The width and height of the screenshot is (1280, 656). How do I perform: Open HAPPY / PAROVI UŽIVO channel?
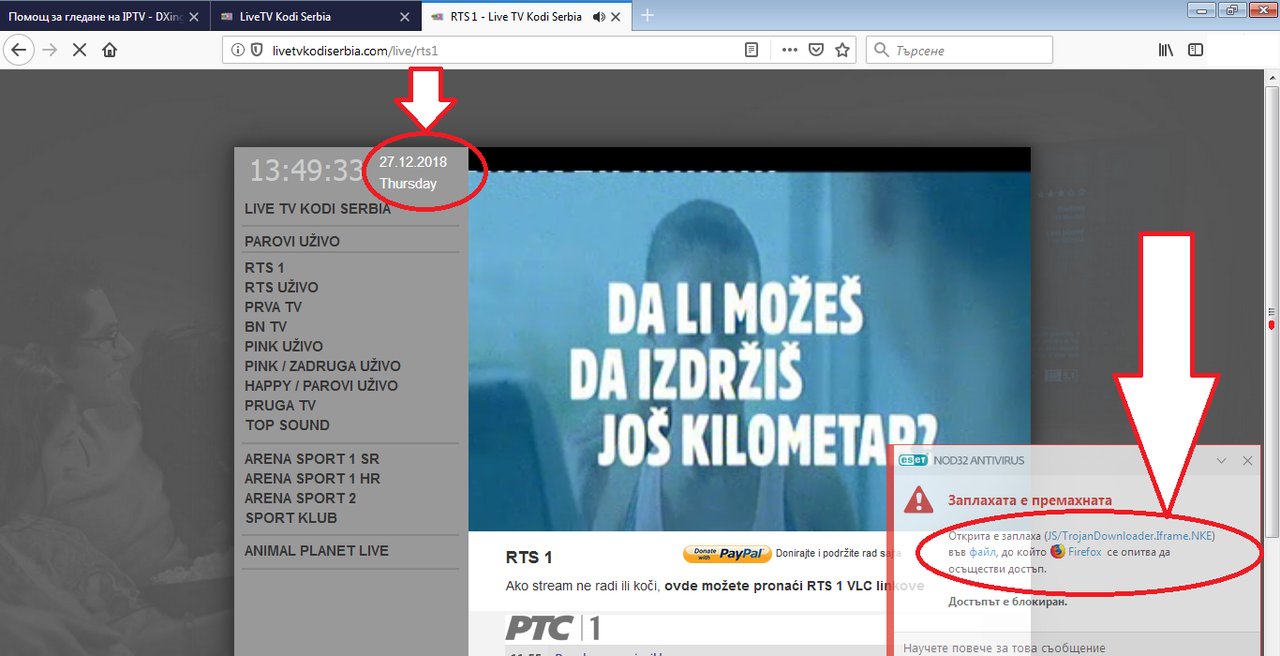tap(321, 386)
